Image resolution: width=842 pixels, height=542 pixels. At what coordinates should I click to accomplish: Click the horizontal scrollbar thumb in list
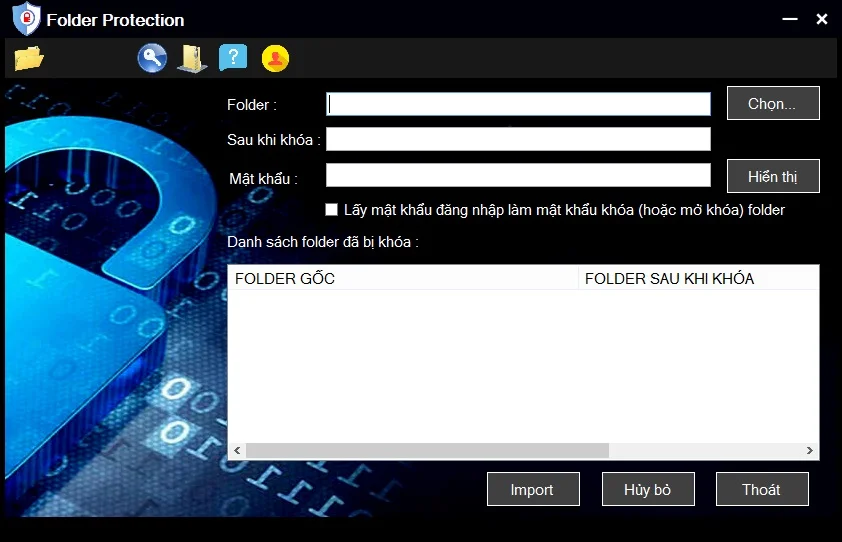(x=427, y=451)
